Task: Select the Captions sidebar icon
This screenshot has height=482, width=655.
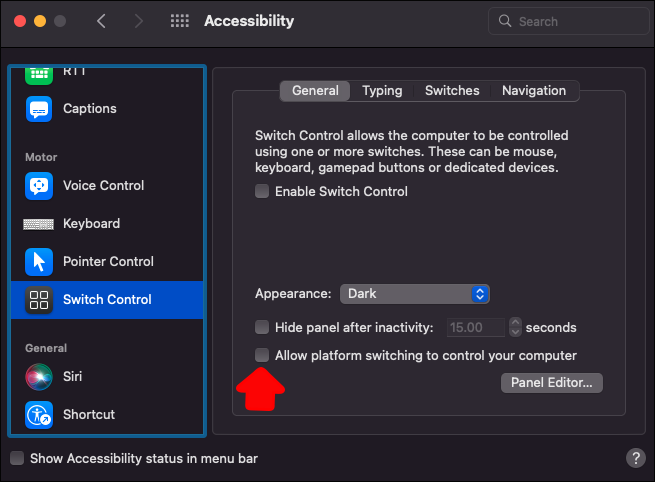Action: (39, 109)
